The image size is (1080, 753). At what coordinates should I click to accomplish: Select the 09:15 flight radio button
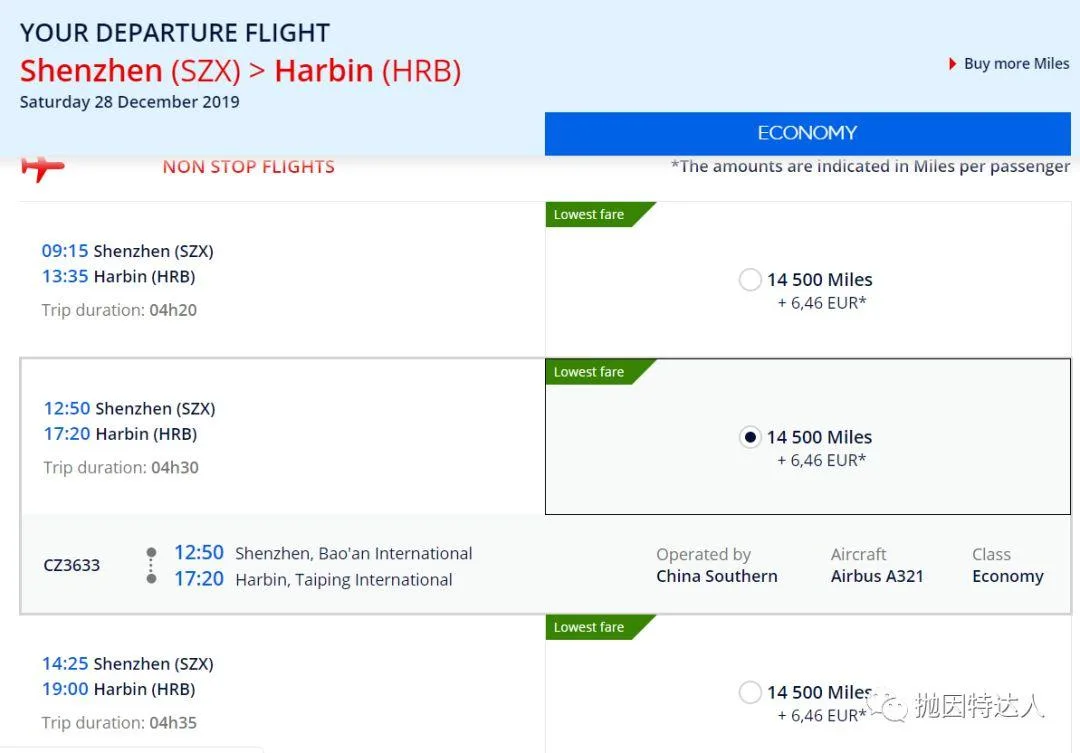click(x=750, y=280)
